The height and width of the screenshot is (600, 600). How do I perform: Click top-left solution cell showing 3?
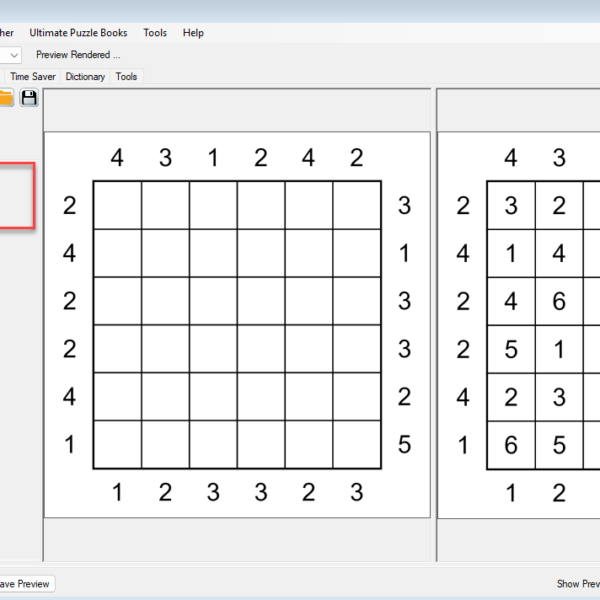511,206
